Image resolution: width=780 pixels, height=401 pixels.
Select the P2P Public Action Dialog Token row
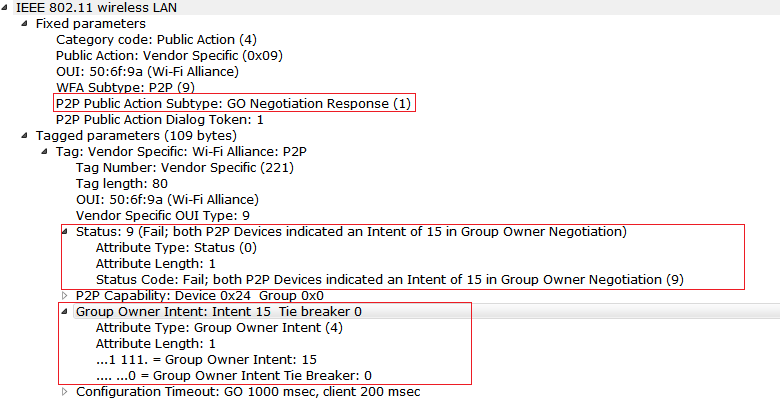(159, 119)
